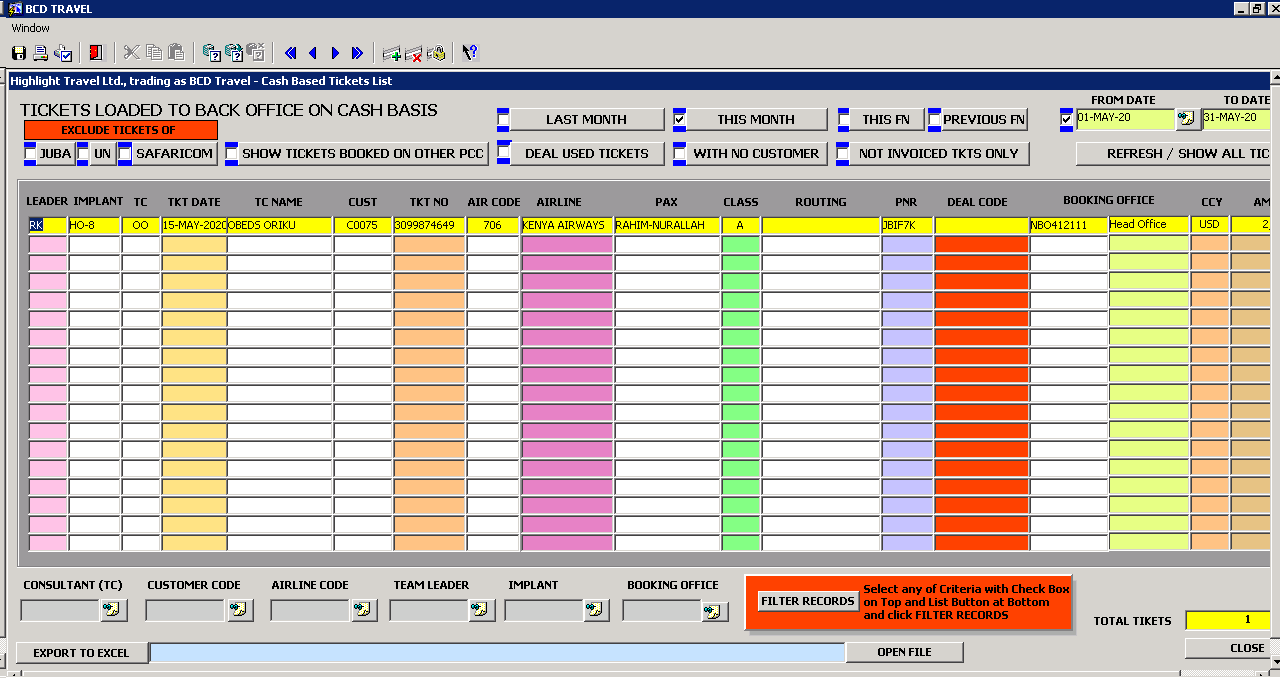Click the red Exit door icon
Screen dimensions: 1280x678
click(x=96, y=53)
